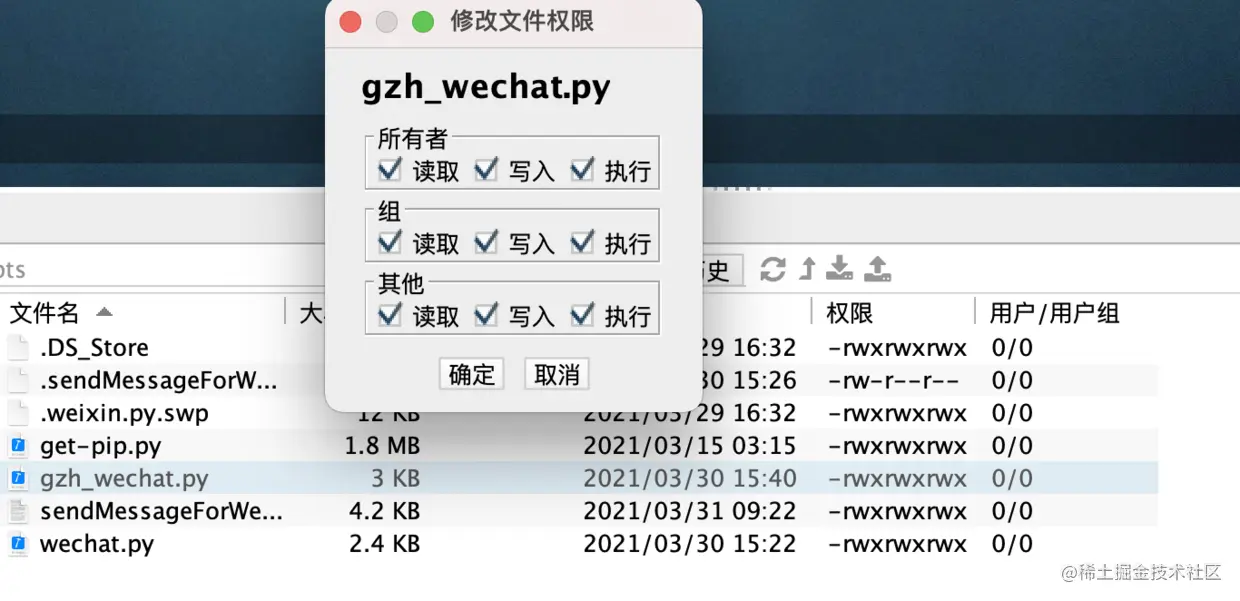Click the file icon beside .DS_Store
The height and width of the screenshot is (601, 1240).
(x=19, y=347)
